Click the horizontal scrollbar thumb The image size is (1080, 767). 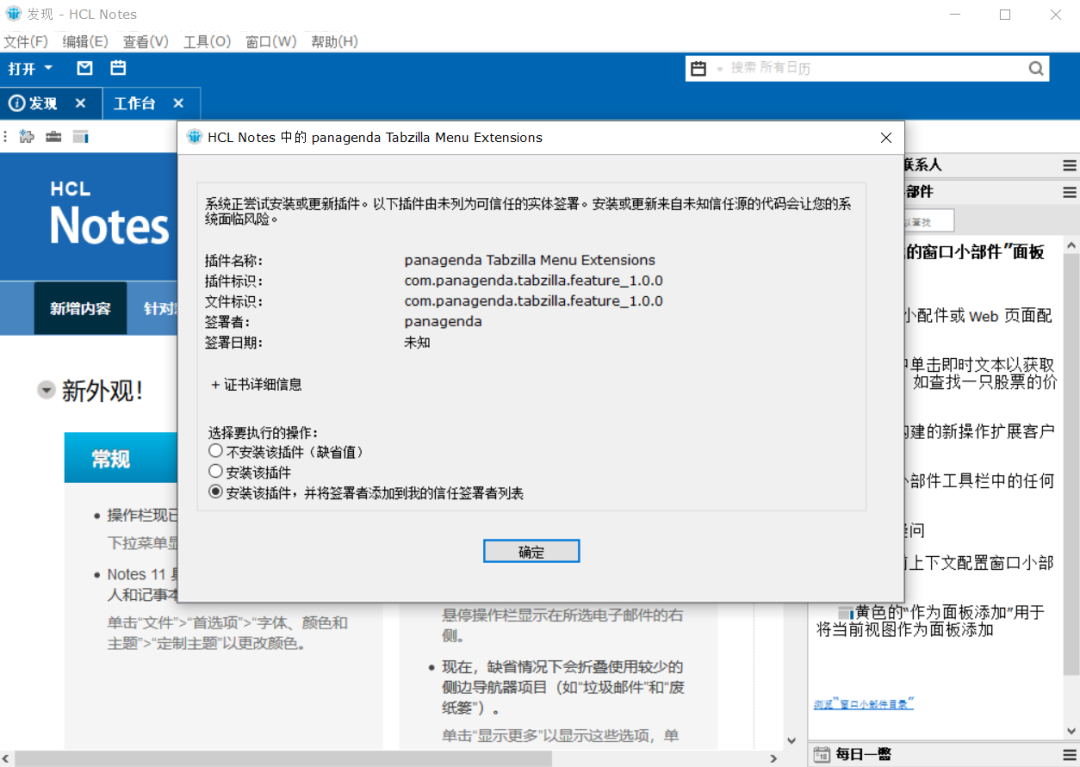click(283, 759)
